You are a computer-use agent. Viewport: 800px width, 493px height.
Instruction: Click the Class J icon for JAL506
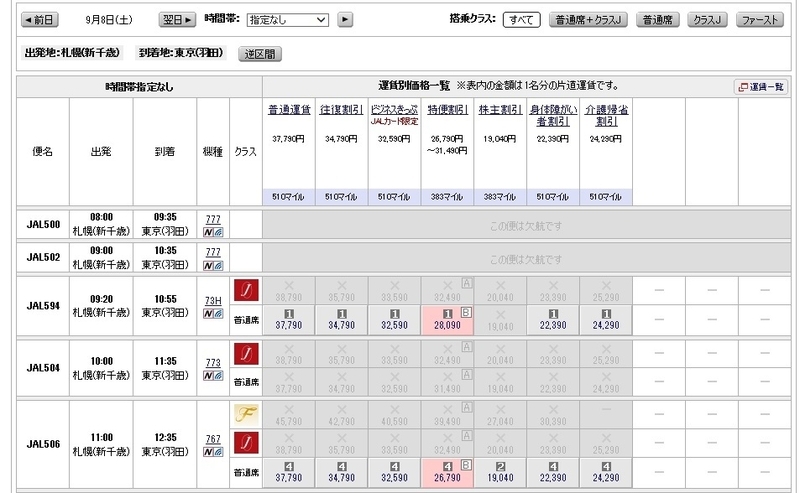click(246, 443)
